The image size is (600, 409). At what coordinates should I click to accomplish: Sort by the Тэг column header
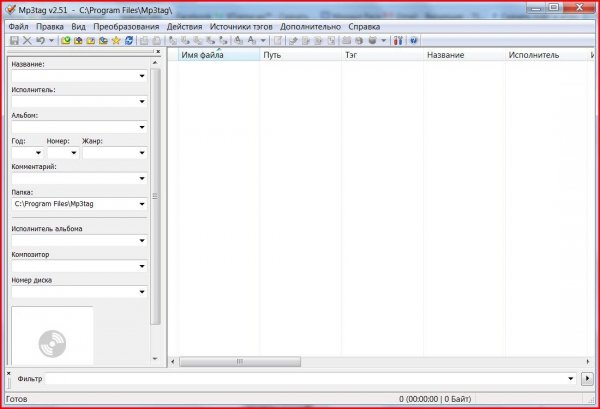pyautogui.click(x=382, y=55)
